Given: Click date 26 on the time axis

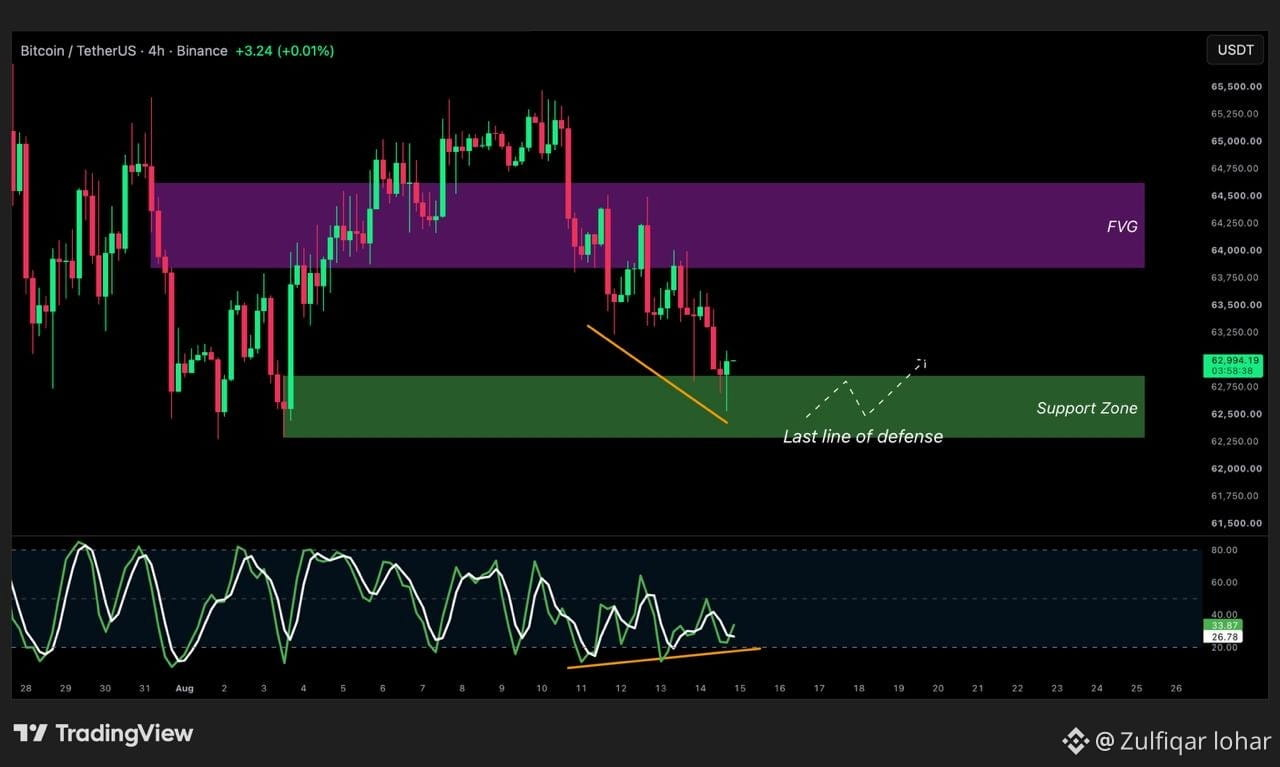Looking at the screenshot, I should point(1176,689).
